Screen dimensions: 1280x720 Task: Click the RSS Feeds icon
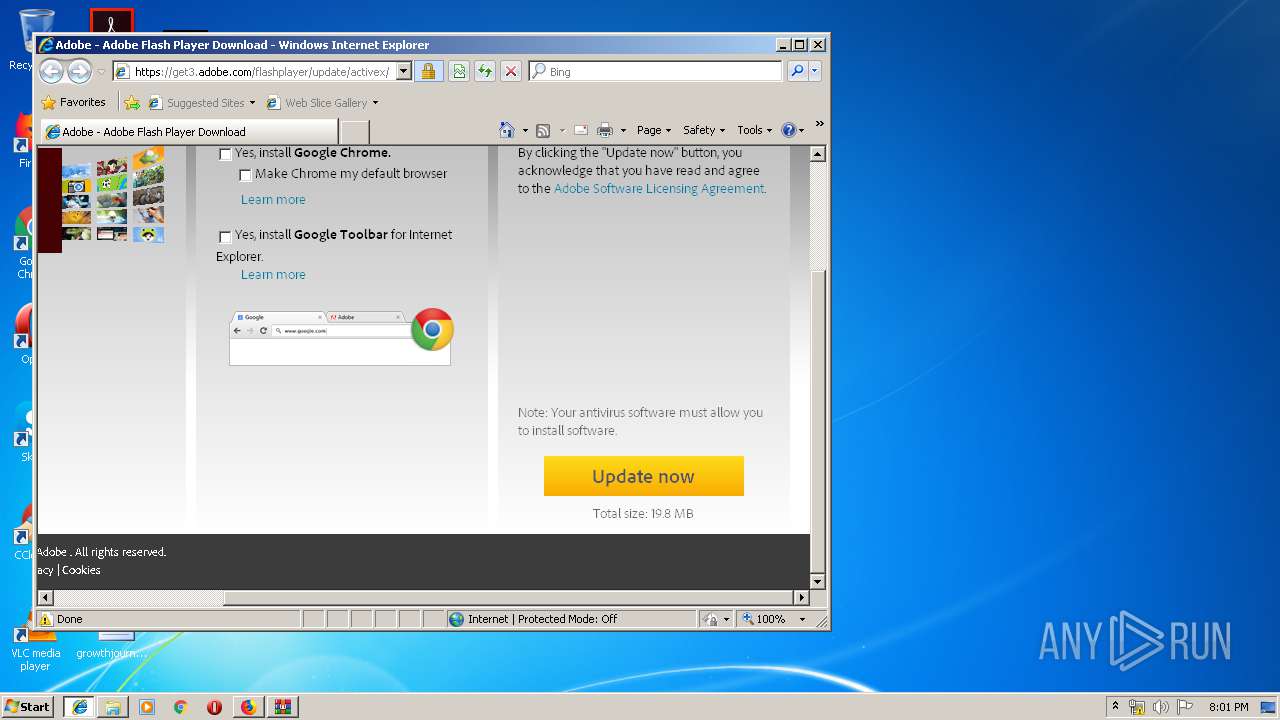click(x=543, y=130)
